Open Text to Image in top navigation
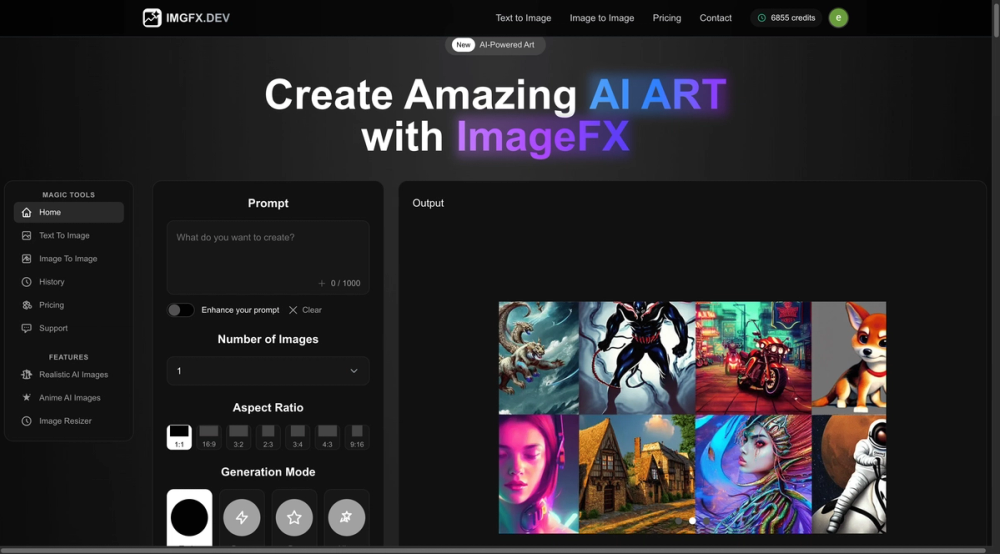Viewport: 1000px width, 554px height. pyautogui.click(x=524, y=18)
